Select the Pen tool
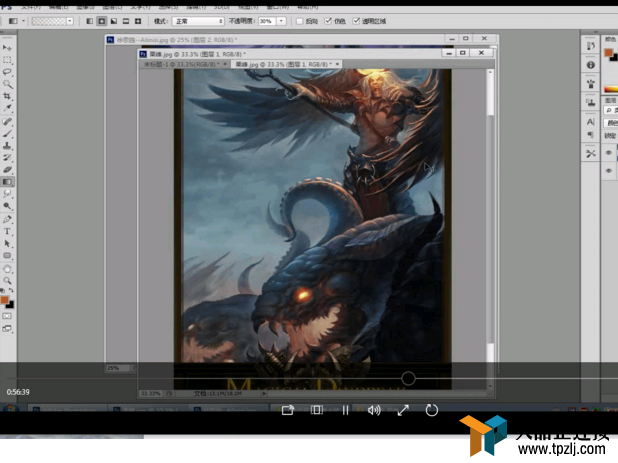 [x=7, y=219]
